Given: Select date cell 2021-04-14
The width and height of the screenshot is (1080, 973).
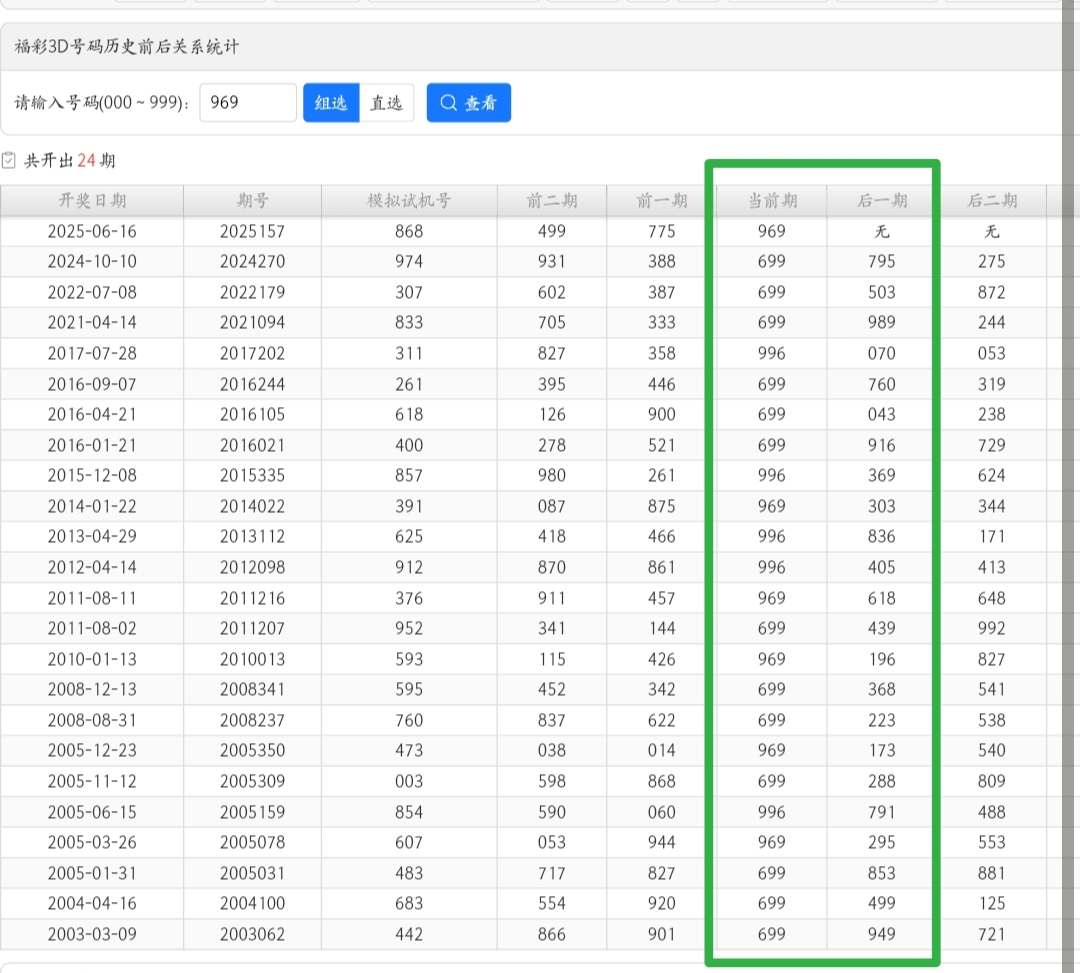Looking at the screenshot, I should tap(92, 322).
